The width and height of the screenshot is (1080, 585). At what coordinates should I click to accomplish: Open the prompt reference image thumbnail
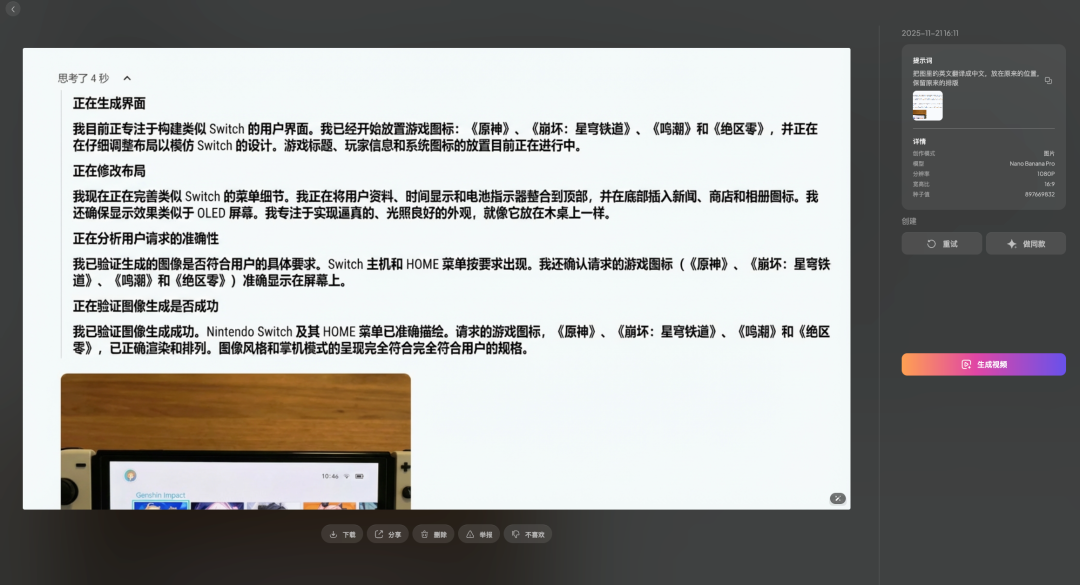coord(927,106)
